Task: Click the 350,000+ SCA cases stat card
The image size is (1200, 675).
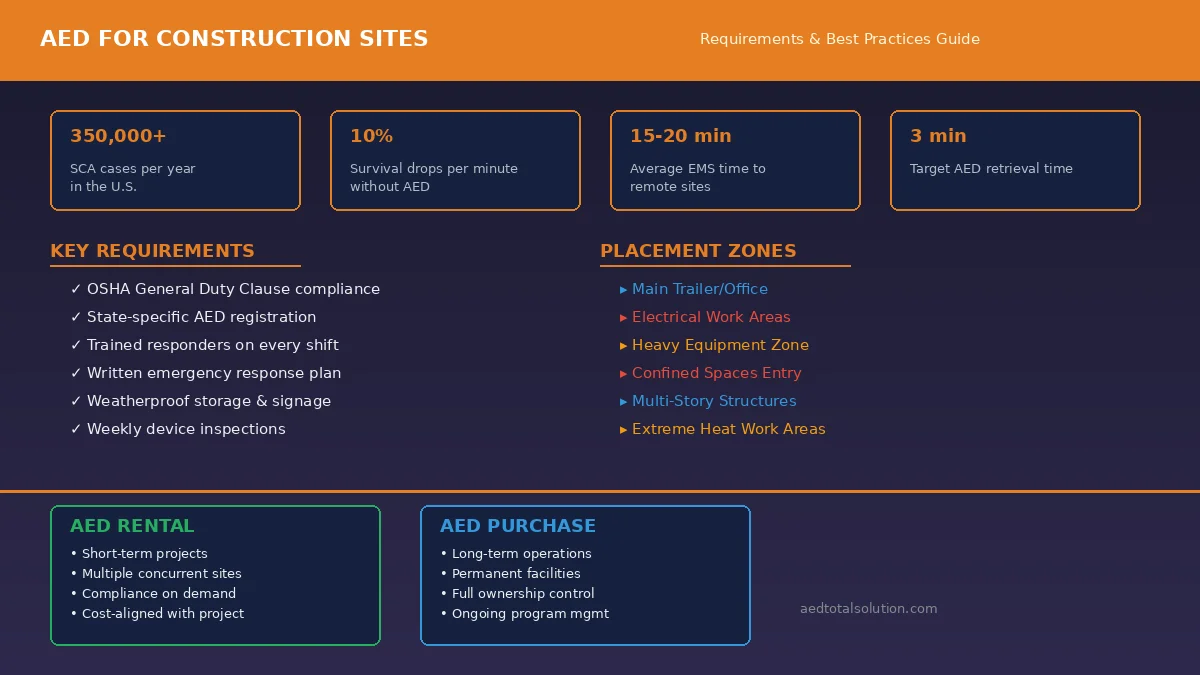Action: (x=175, y=160)
